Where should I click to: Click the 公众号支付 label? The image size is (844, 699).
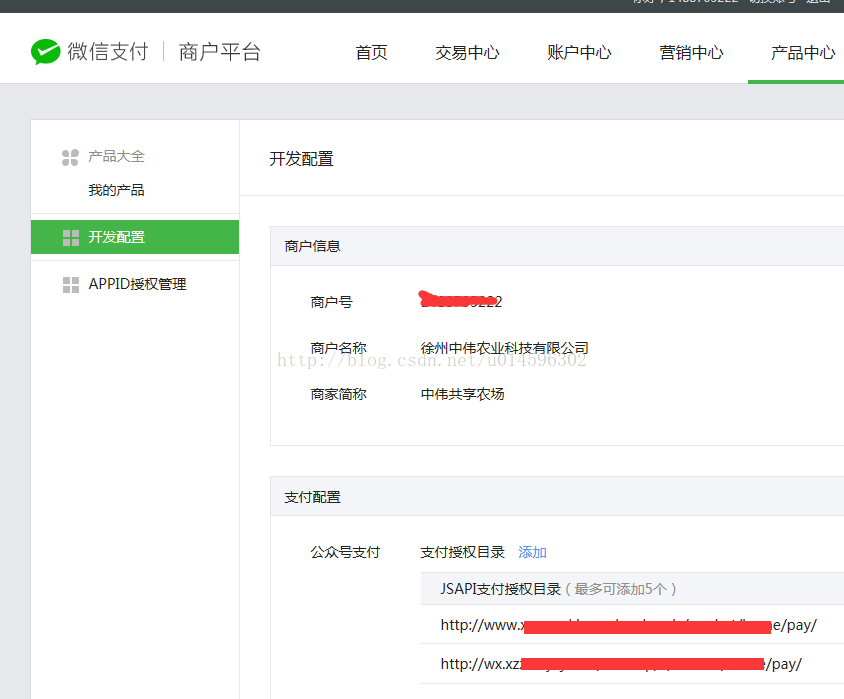click(345, 552)
